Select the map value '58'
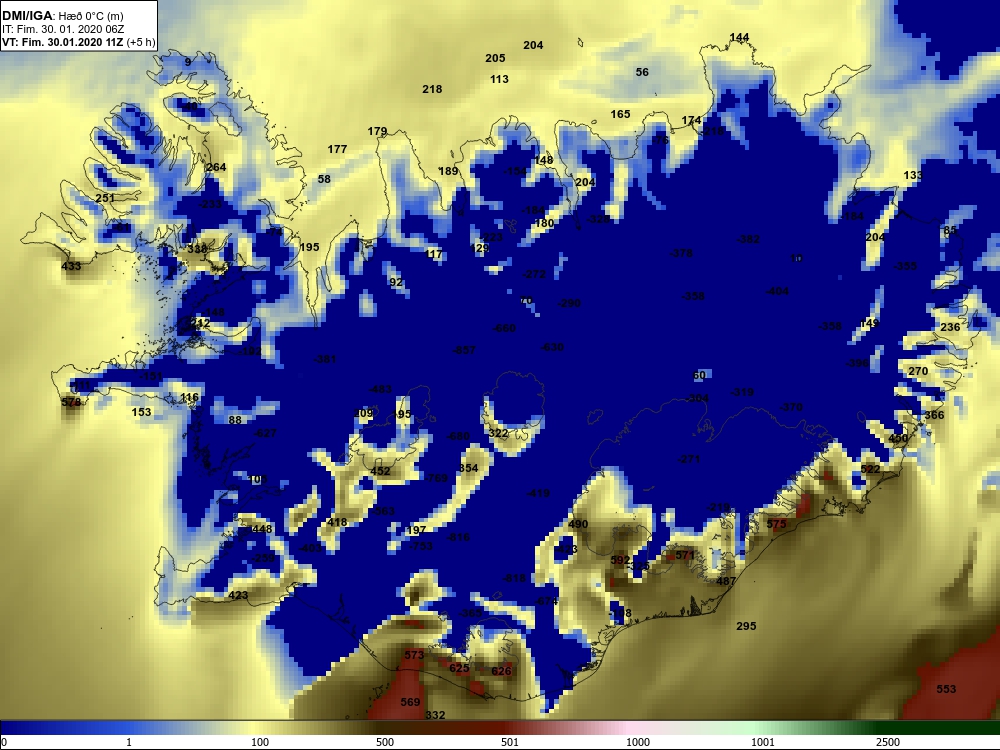Viewport: 1000px width, 750px height. pos(324,179)
